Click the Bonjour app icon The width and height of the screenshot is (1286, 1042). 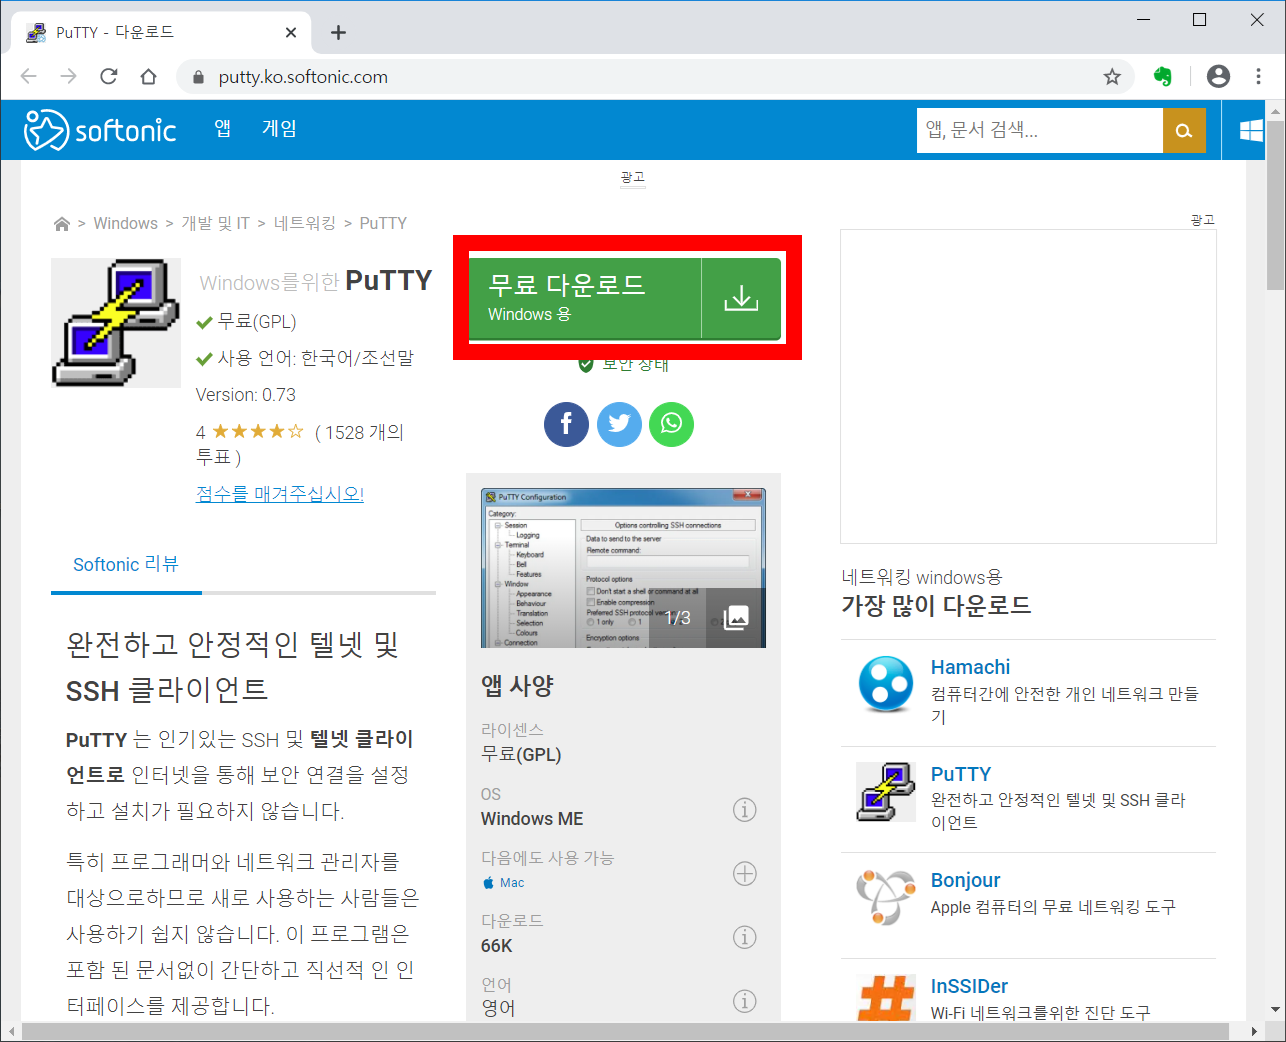[886, 897]
